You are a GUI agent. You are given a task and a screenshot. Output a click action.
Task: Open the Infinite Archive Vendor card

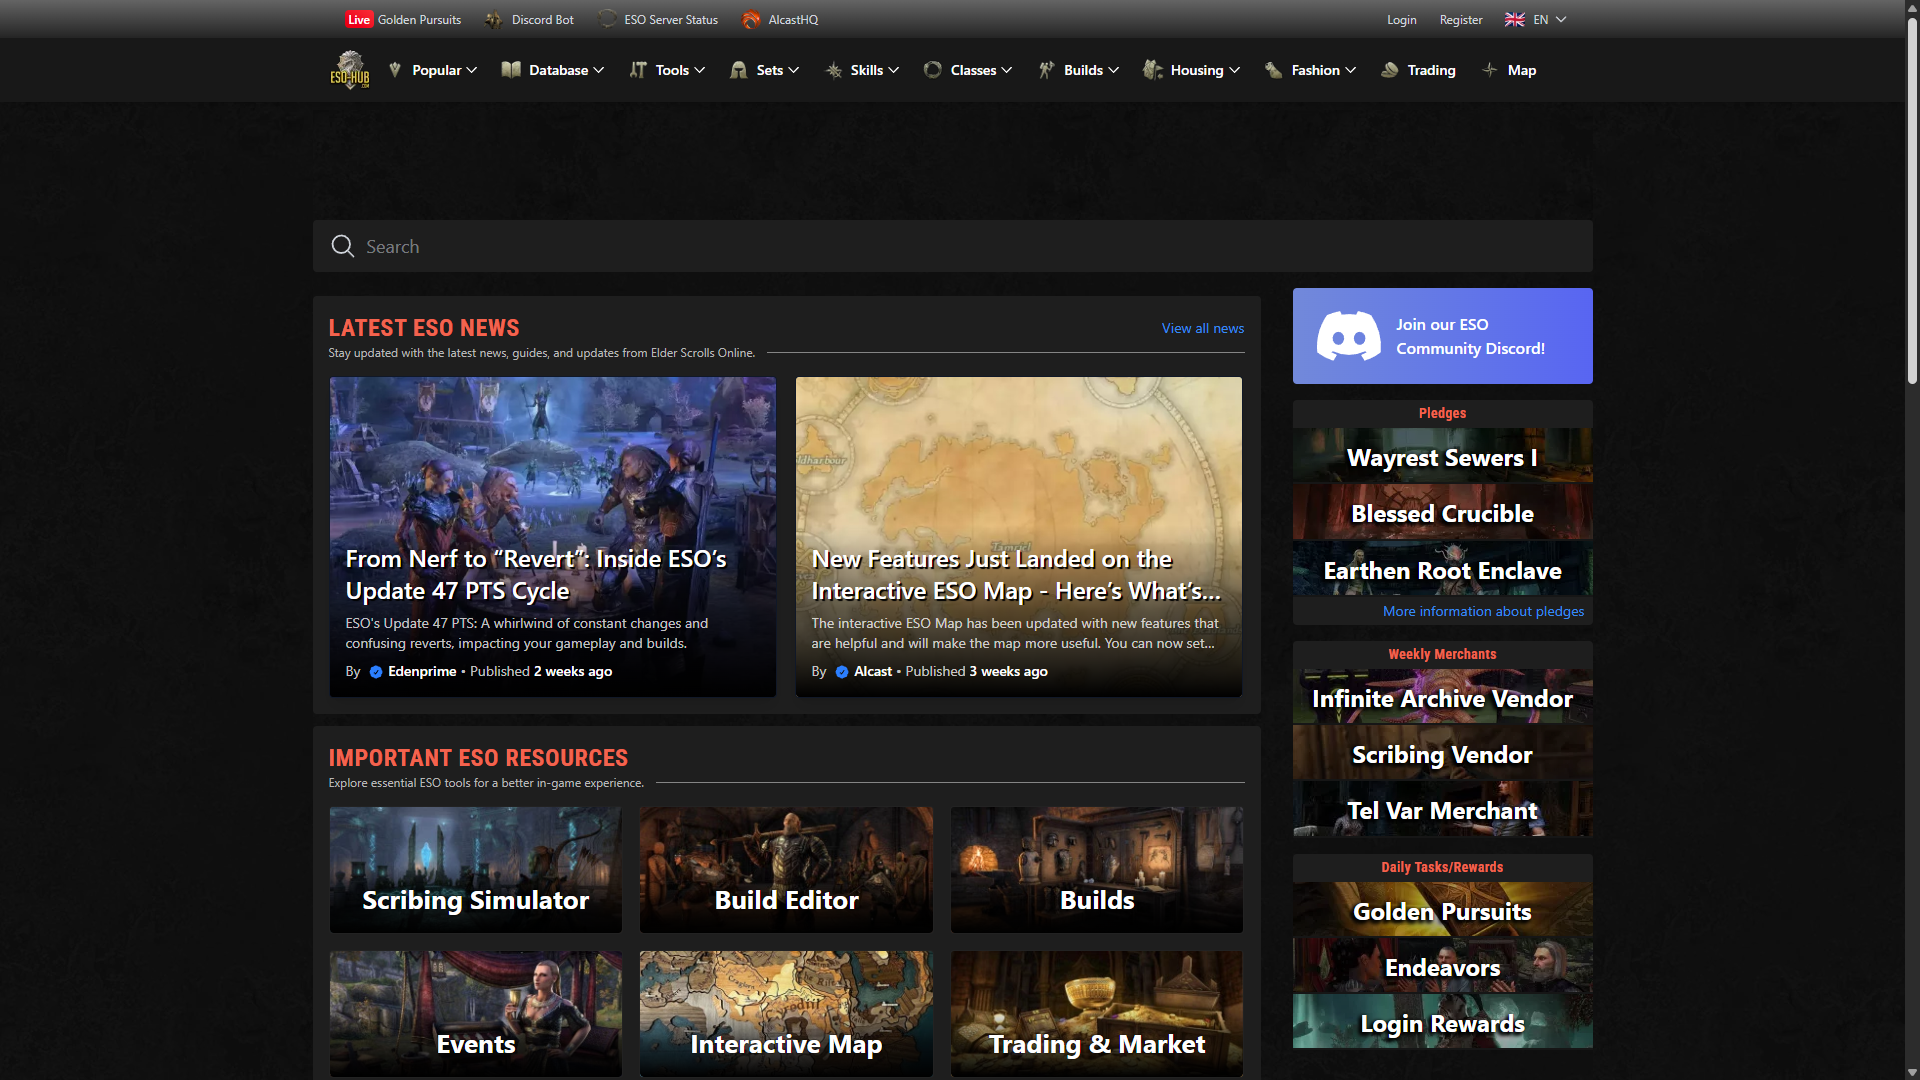(1442, 697)
